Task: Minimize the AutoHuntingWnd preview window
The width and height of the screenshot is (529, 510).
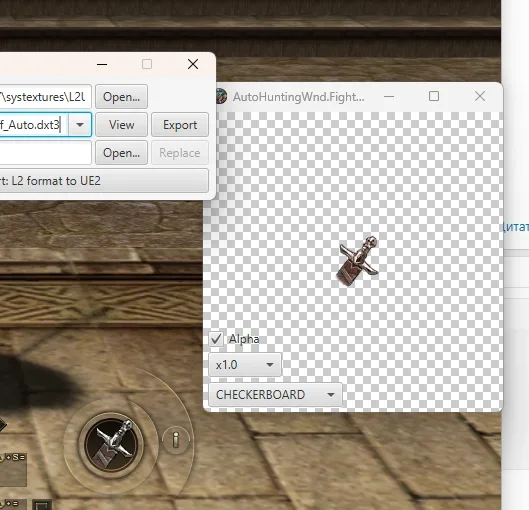Action: coord(389,96)
